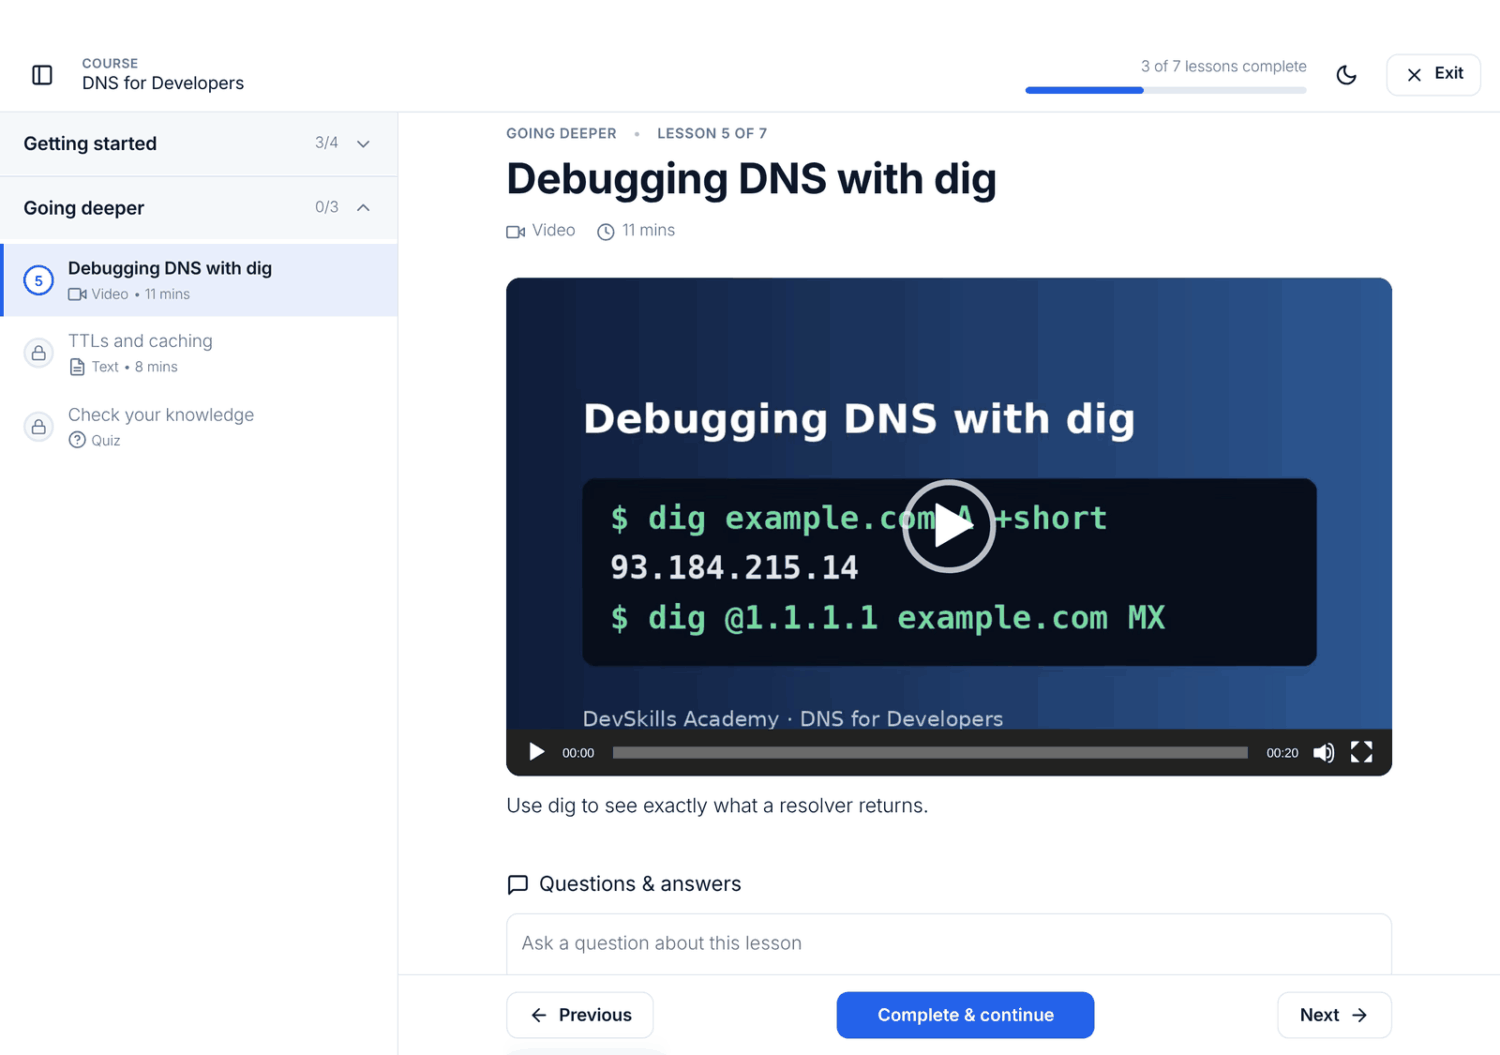
Task: Click the Exit button
Action: pyautogui.click(x=1433, y=74)
